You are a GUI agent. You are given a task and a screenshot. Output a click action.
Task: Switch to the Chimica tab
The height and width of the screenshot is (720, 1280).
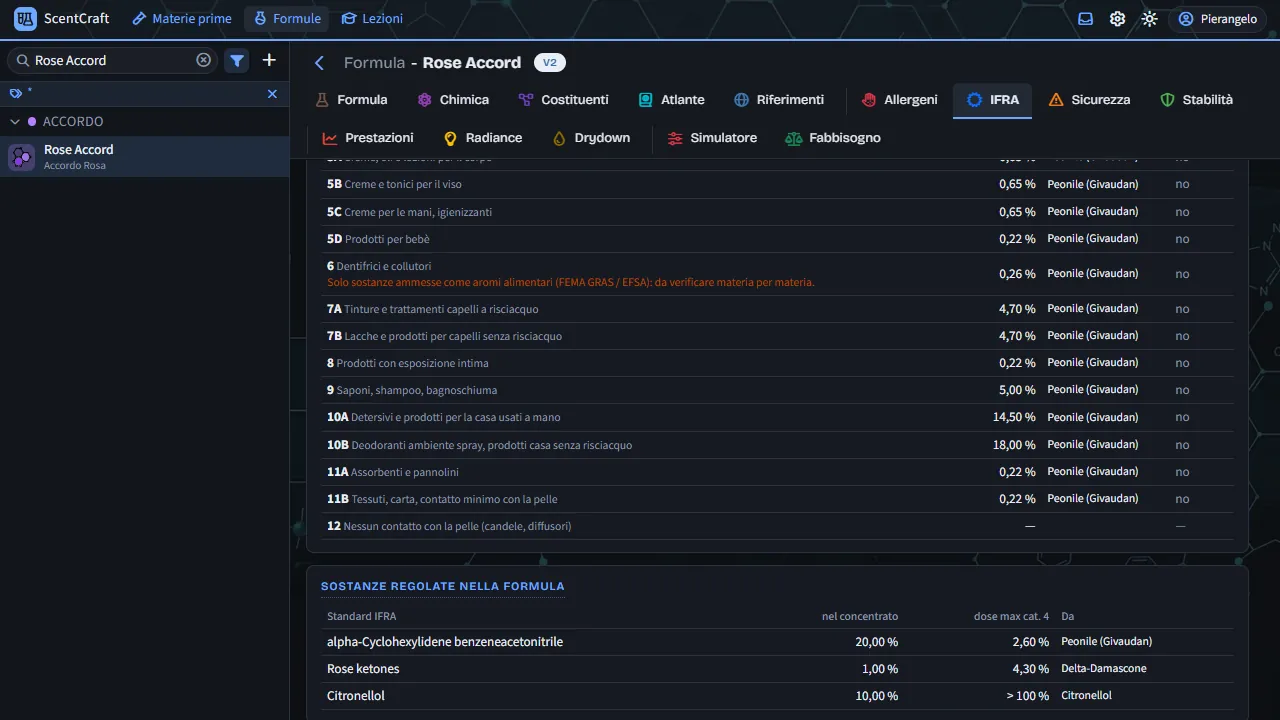453,100
